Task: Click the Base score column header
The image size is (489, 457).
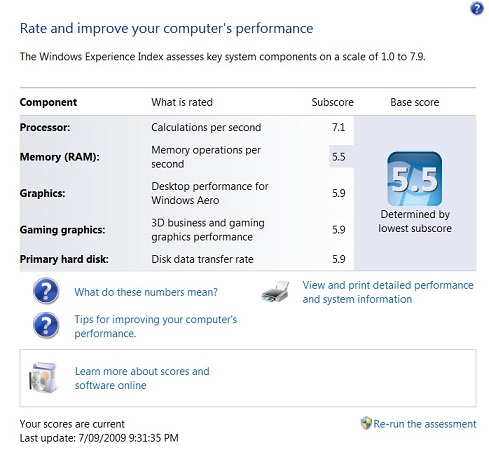Action: pos(415,102)
